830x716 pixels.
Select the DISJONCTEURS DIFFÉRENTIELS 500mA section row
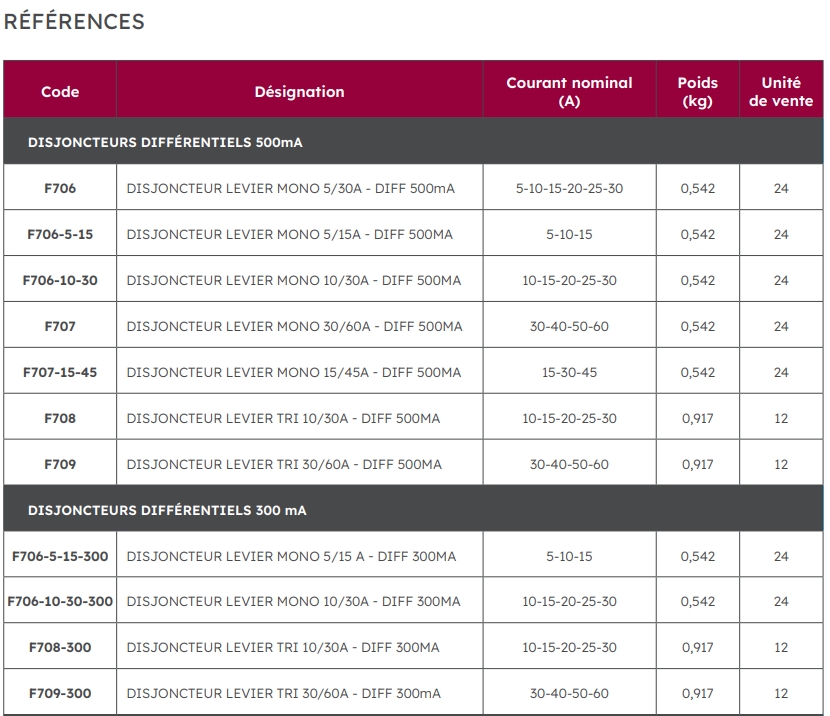click(165, 142)
